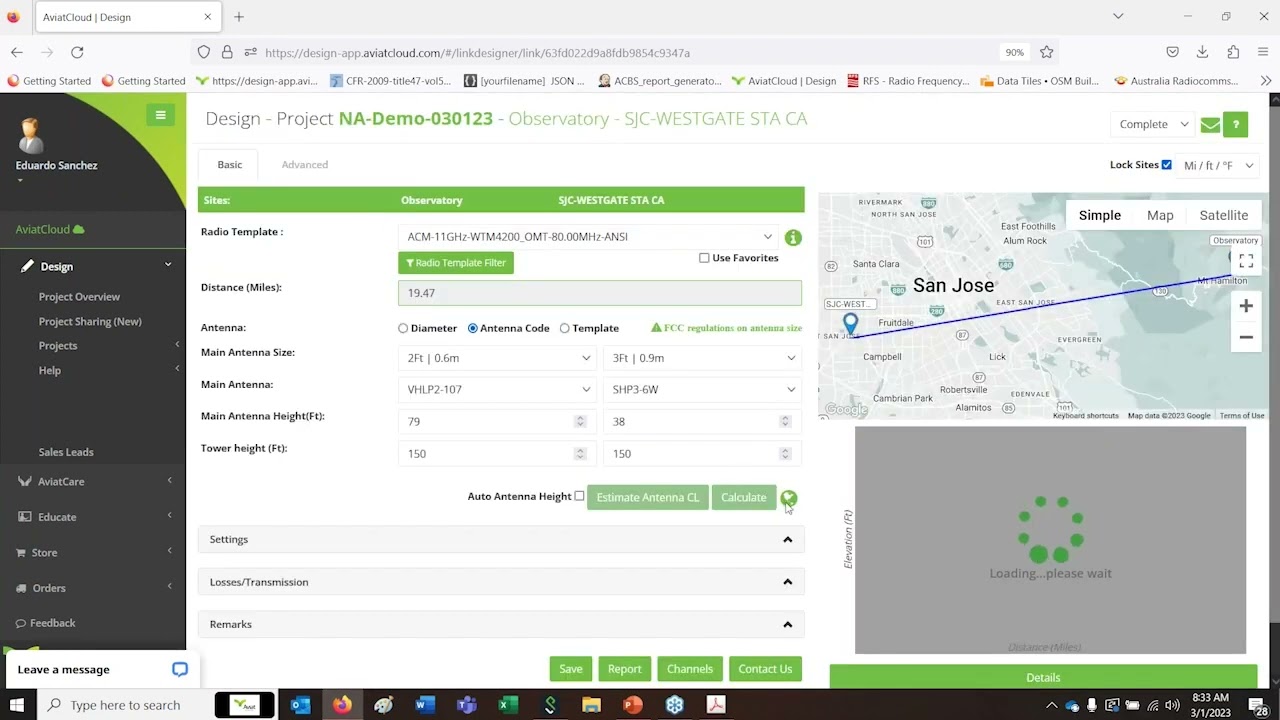This screenshot has width=1280, height=720.
Task: Click the map fullscreen icon
Action: tap(1246, 261)
